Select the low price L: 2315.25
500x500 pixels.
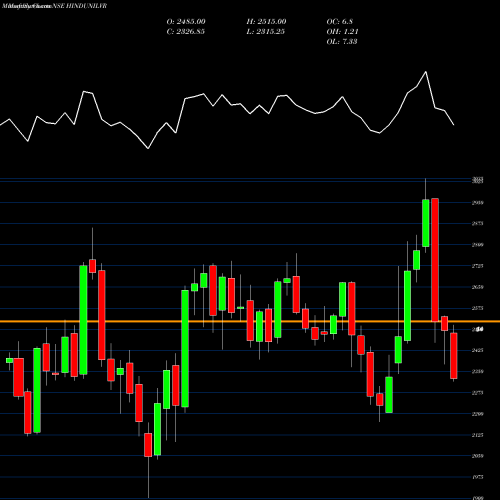point(266,32)
